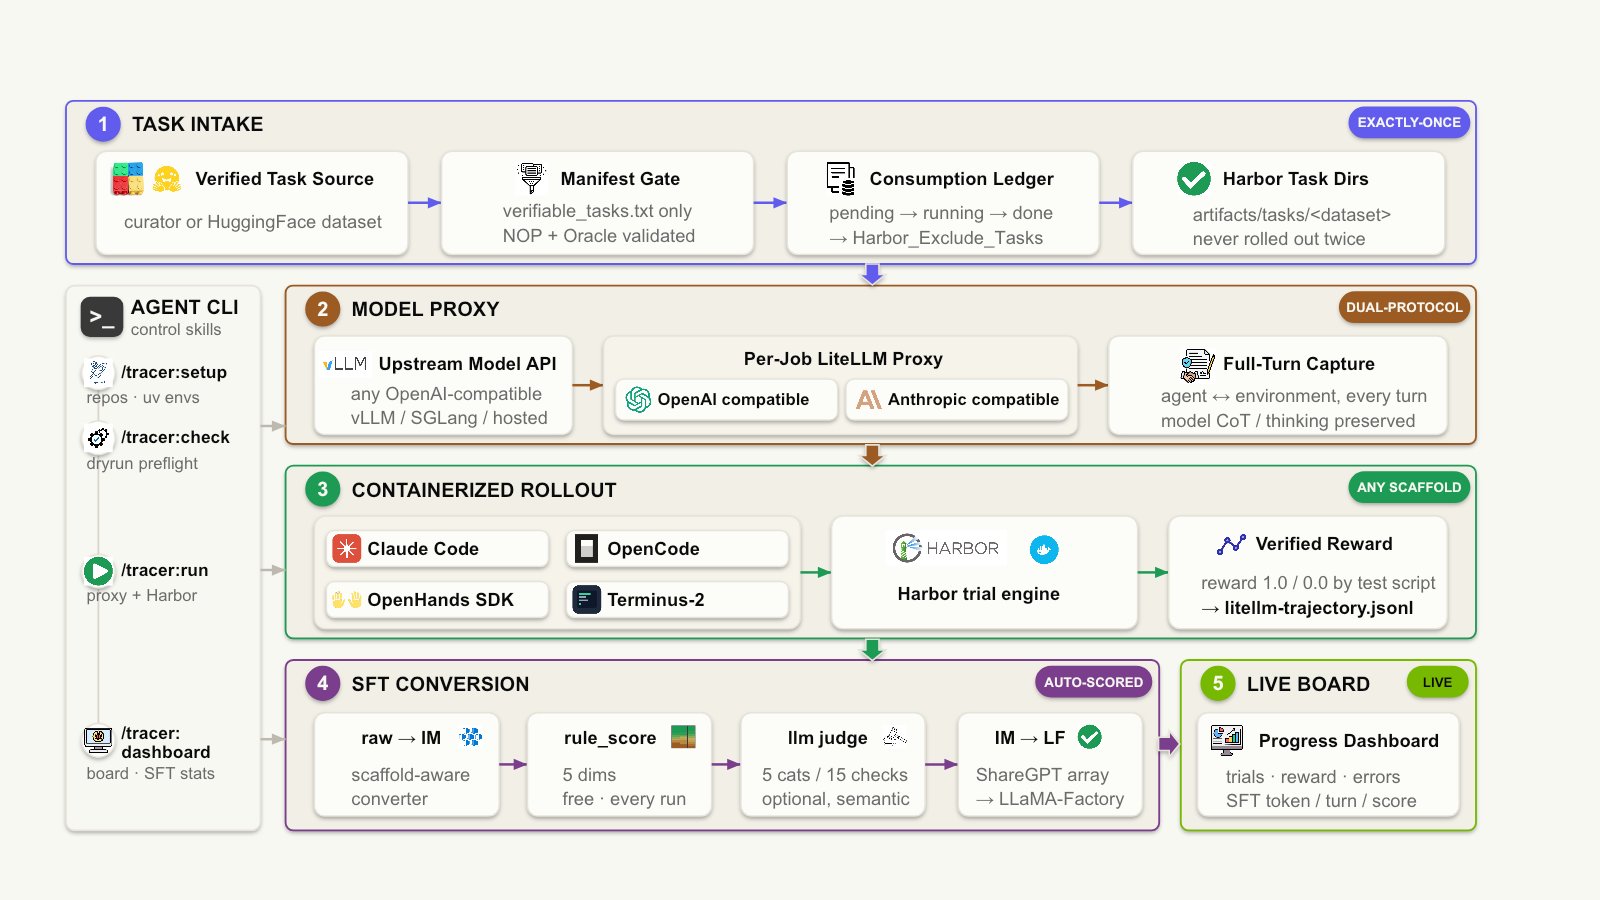Click the DUAL-PROTOCOL badge

1404,307
